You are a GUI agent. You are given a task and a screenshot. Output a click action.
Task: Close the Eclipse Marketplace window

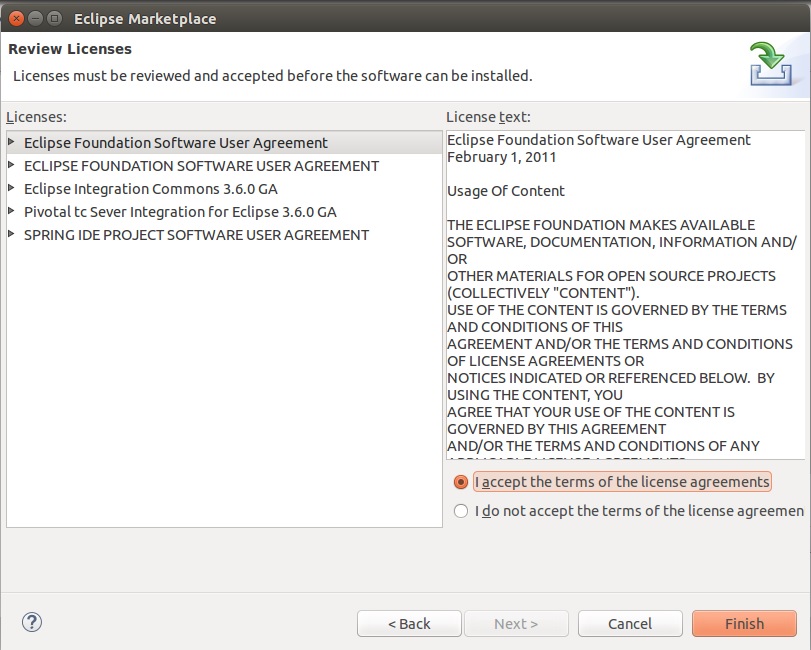click(15, 18)
